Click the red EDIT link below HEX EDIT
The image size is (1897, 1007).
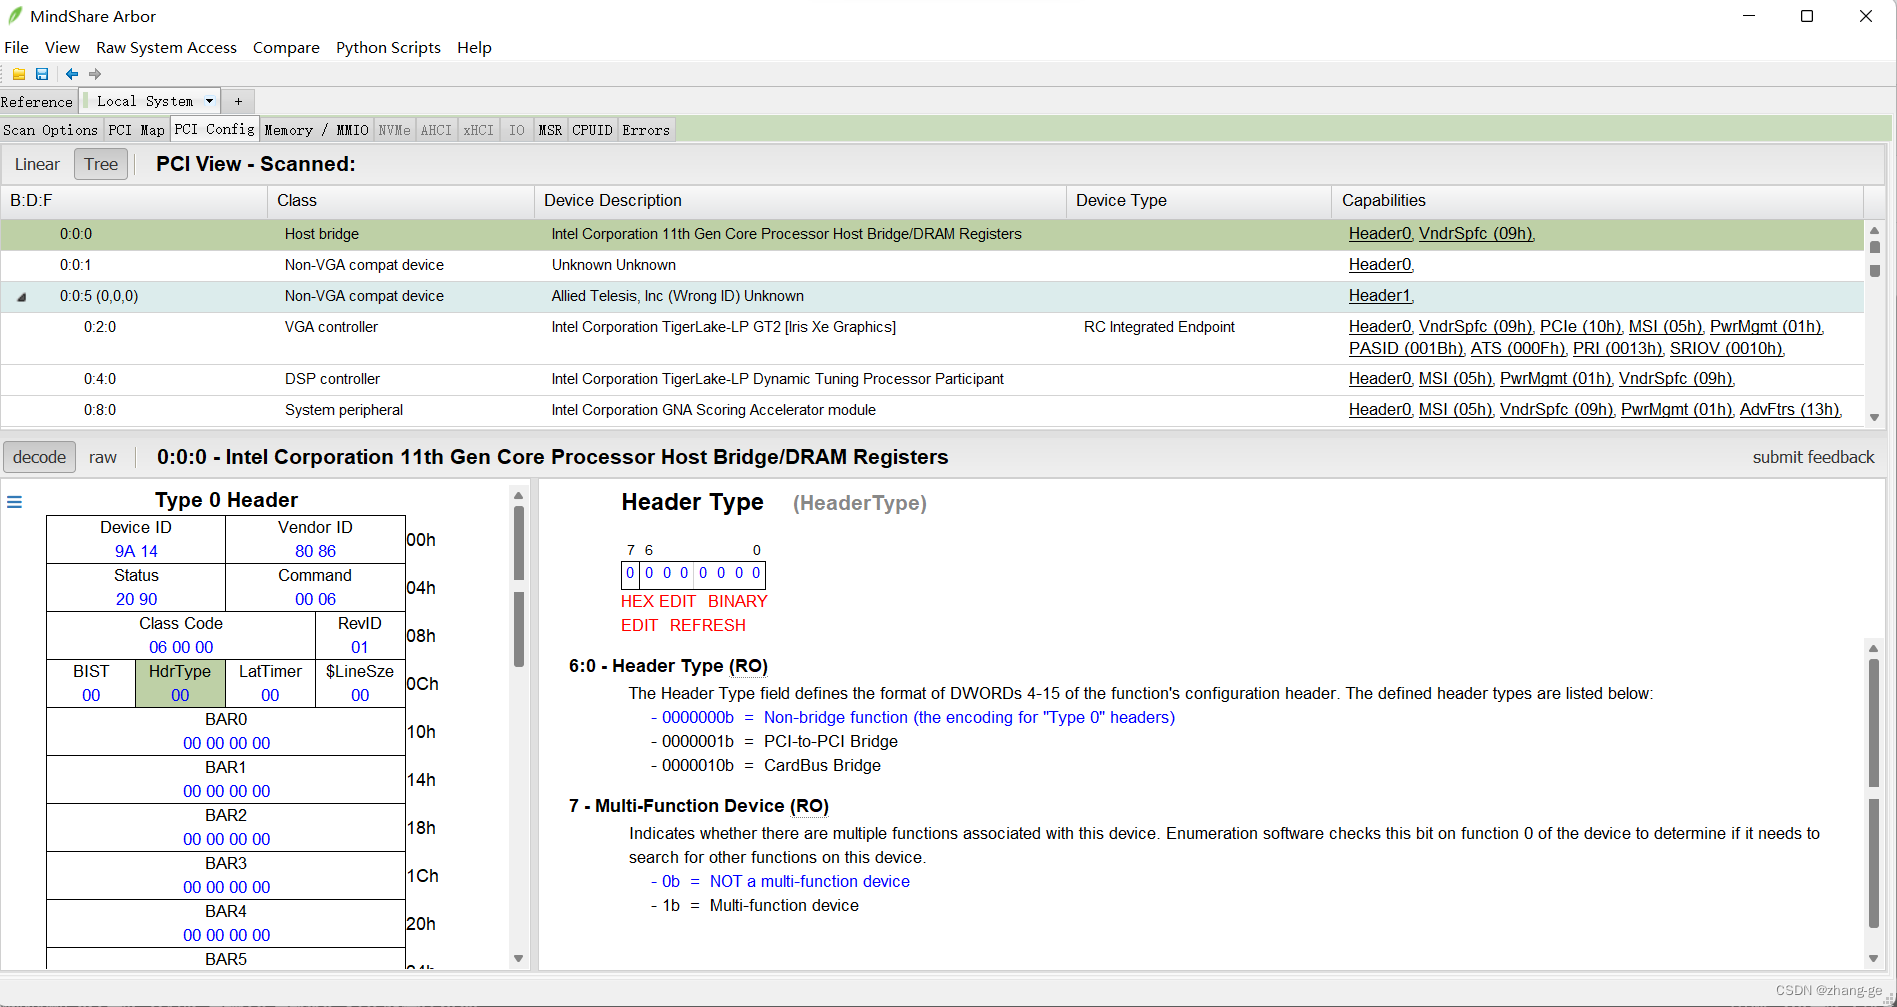639,625
